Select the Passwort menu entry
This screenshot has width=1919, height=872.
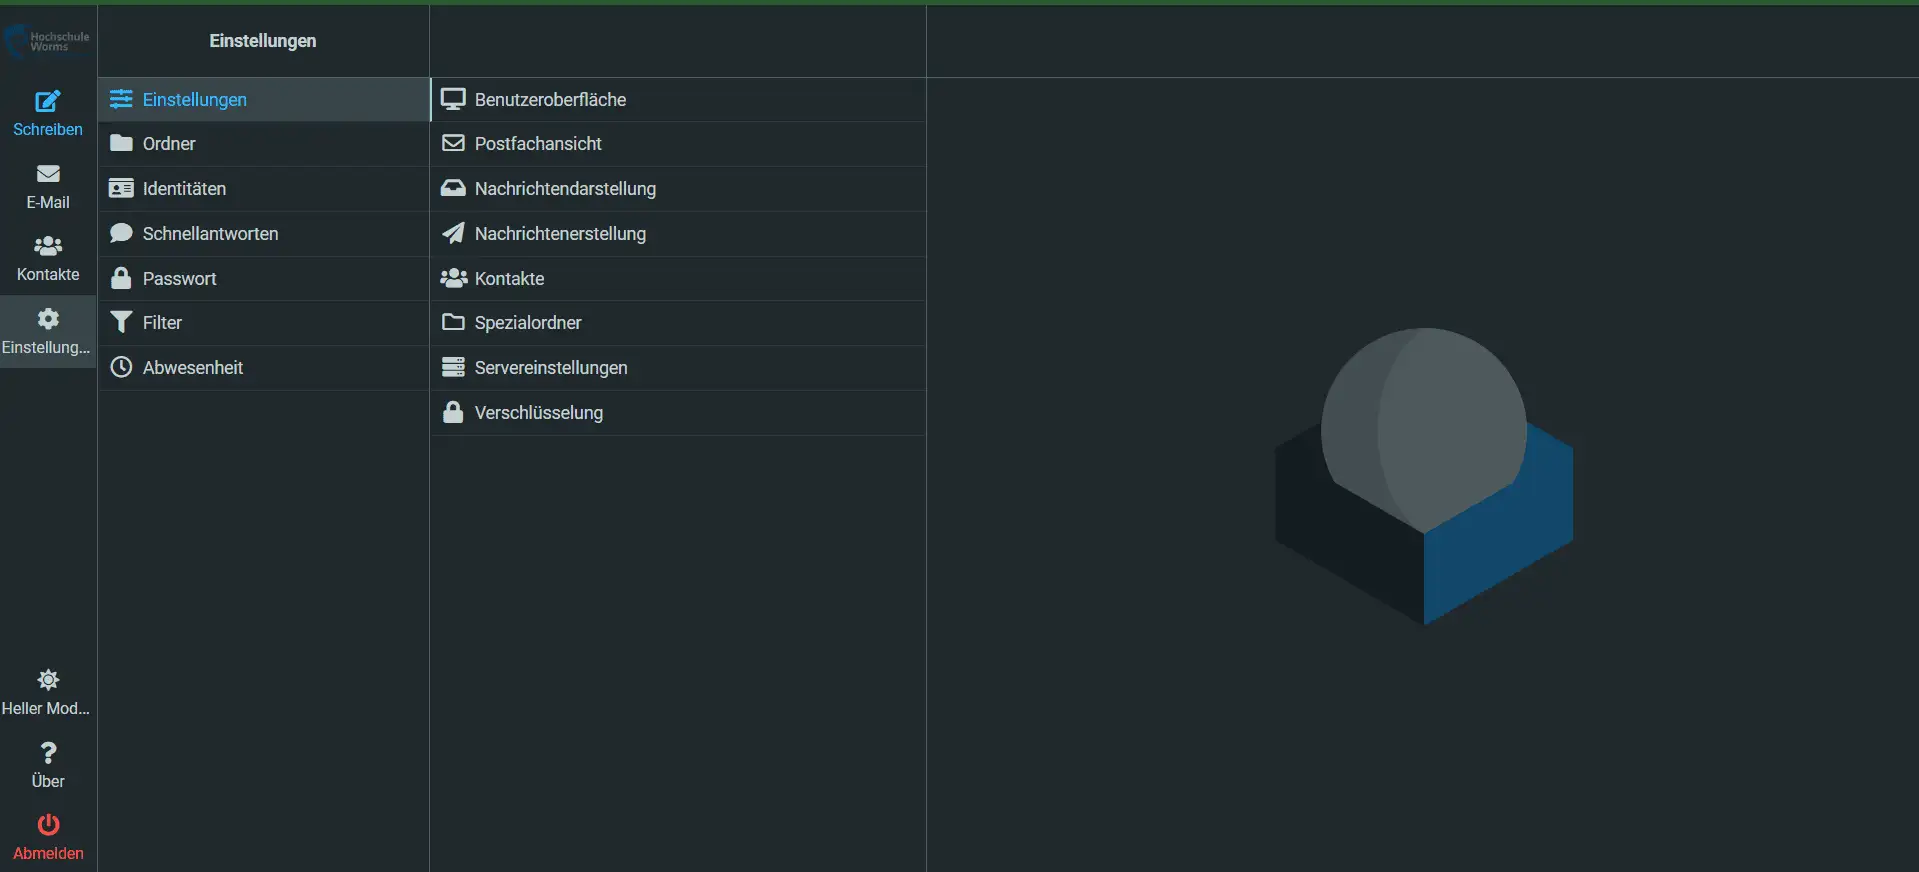click(x=179, y=279)
